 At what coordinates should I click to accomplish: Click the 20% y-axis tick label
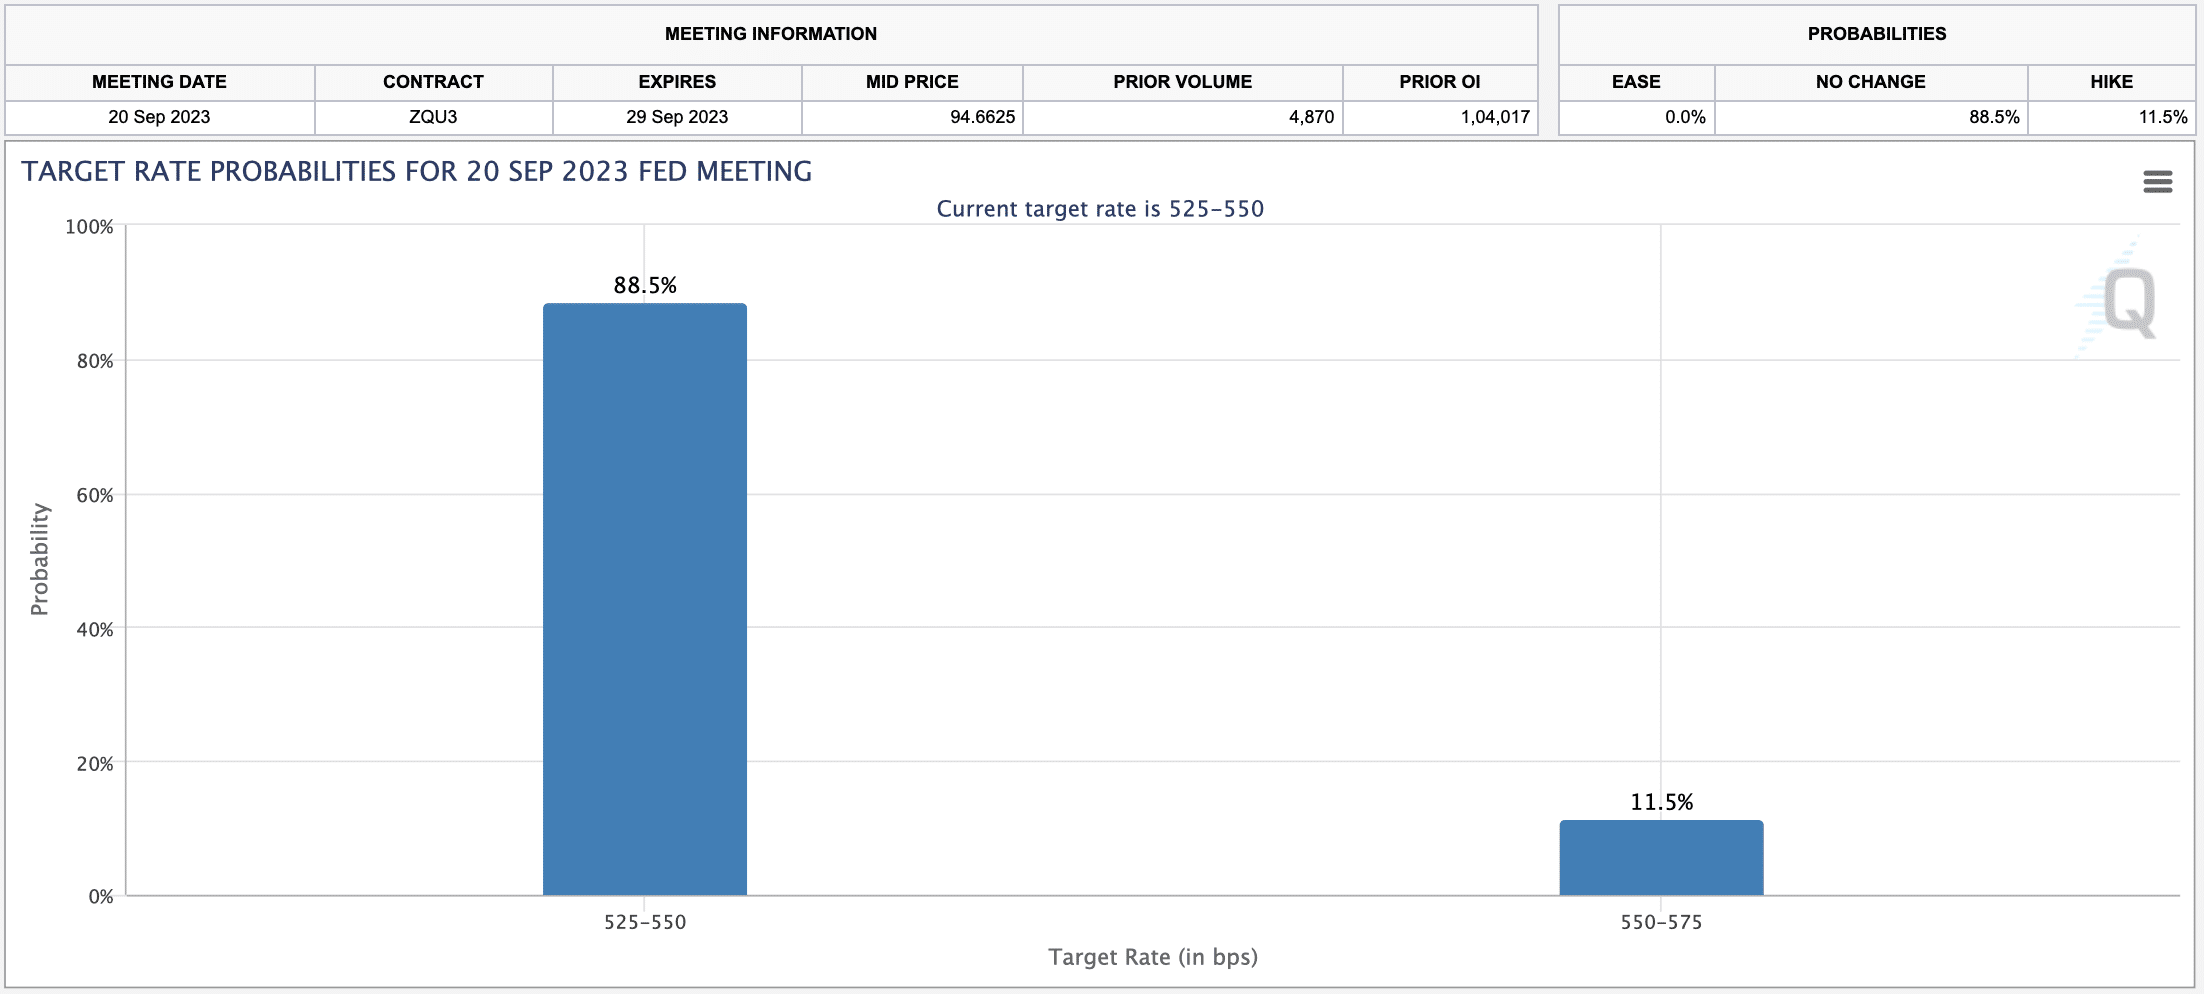(x=95, y=763)
